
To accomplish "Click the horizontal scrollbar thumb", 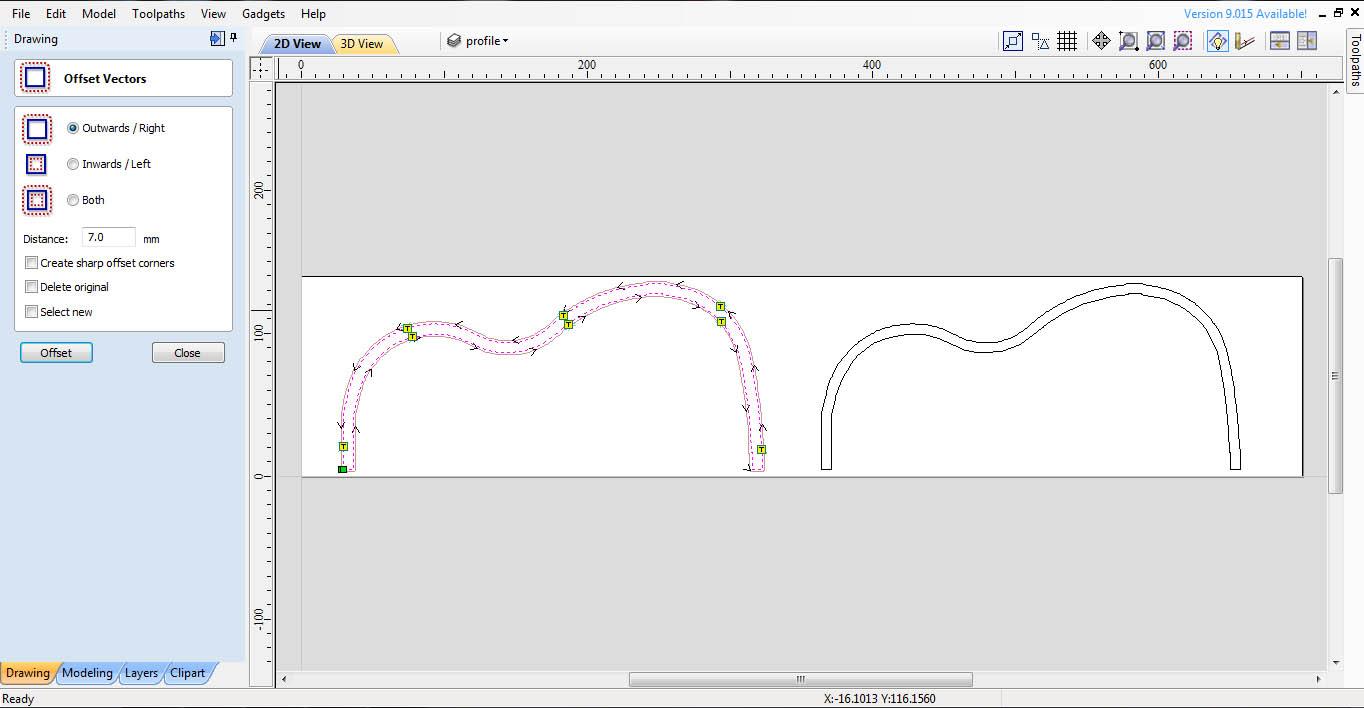I will [x=800, y=679].
